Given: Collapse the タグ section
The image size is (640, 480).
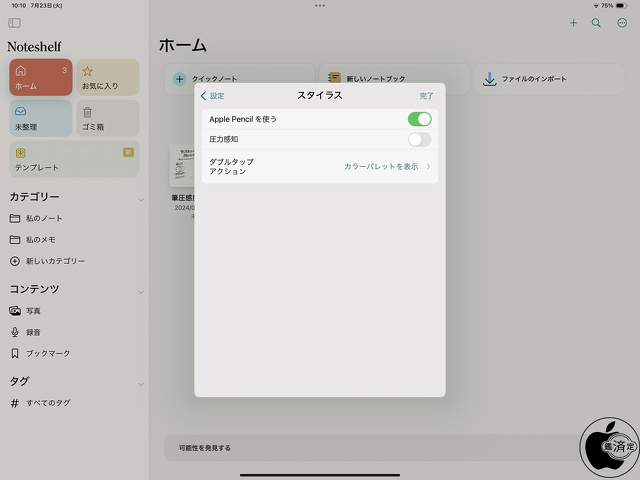Looking at the screenshot, I should (140, 382).
